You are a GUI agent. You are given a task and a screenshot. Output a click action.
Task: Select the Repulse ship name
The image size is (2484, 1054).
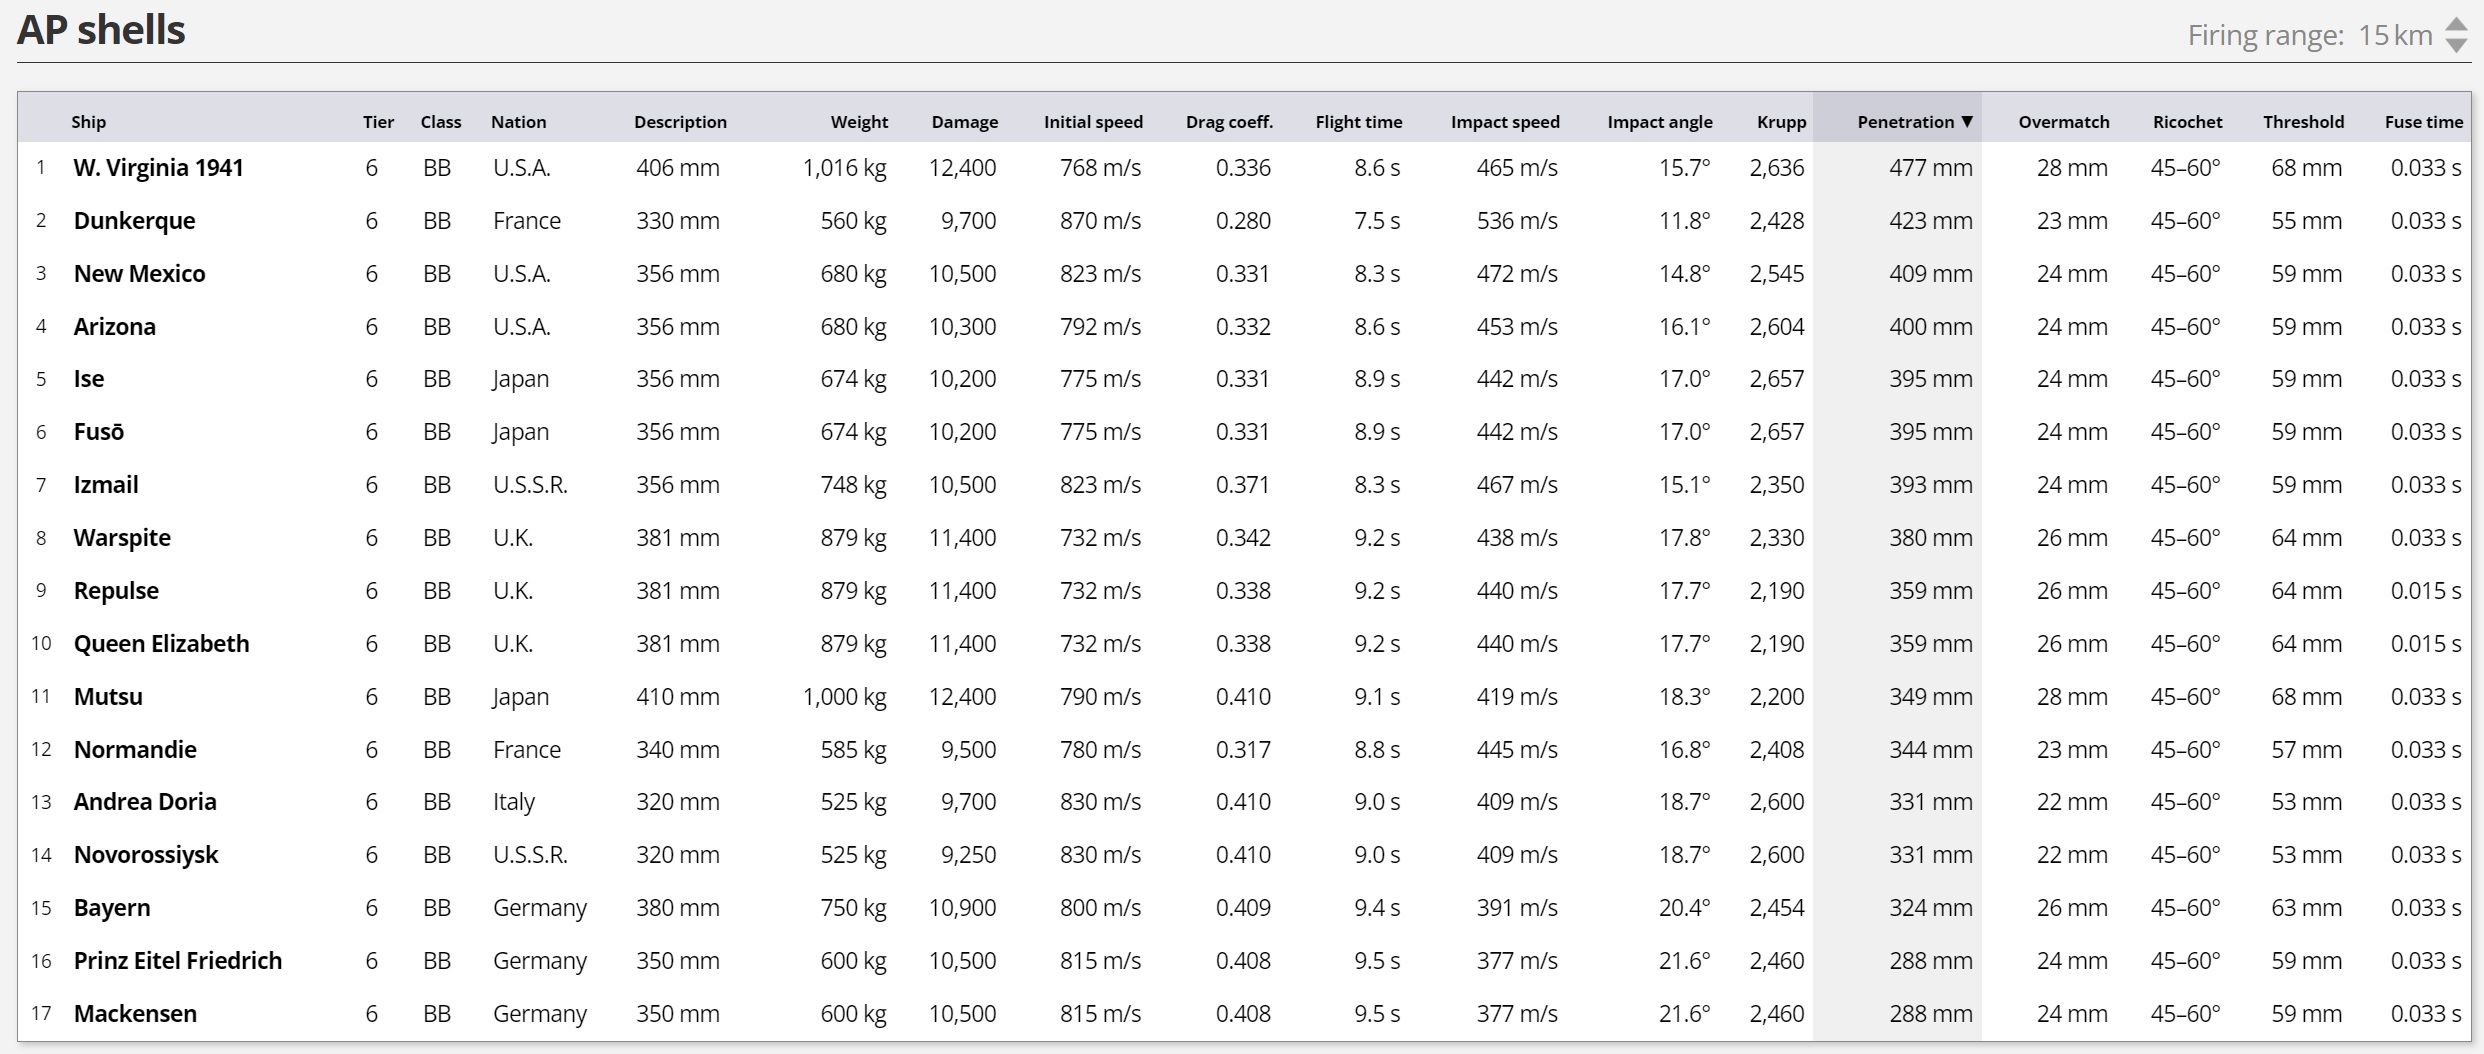pyautogui.click(x=116, y=591)
